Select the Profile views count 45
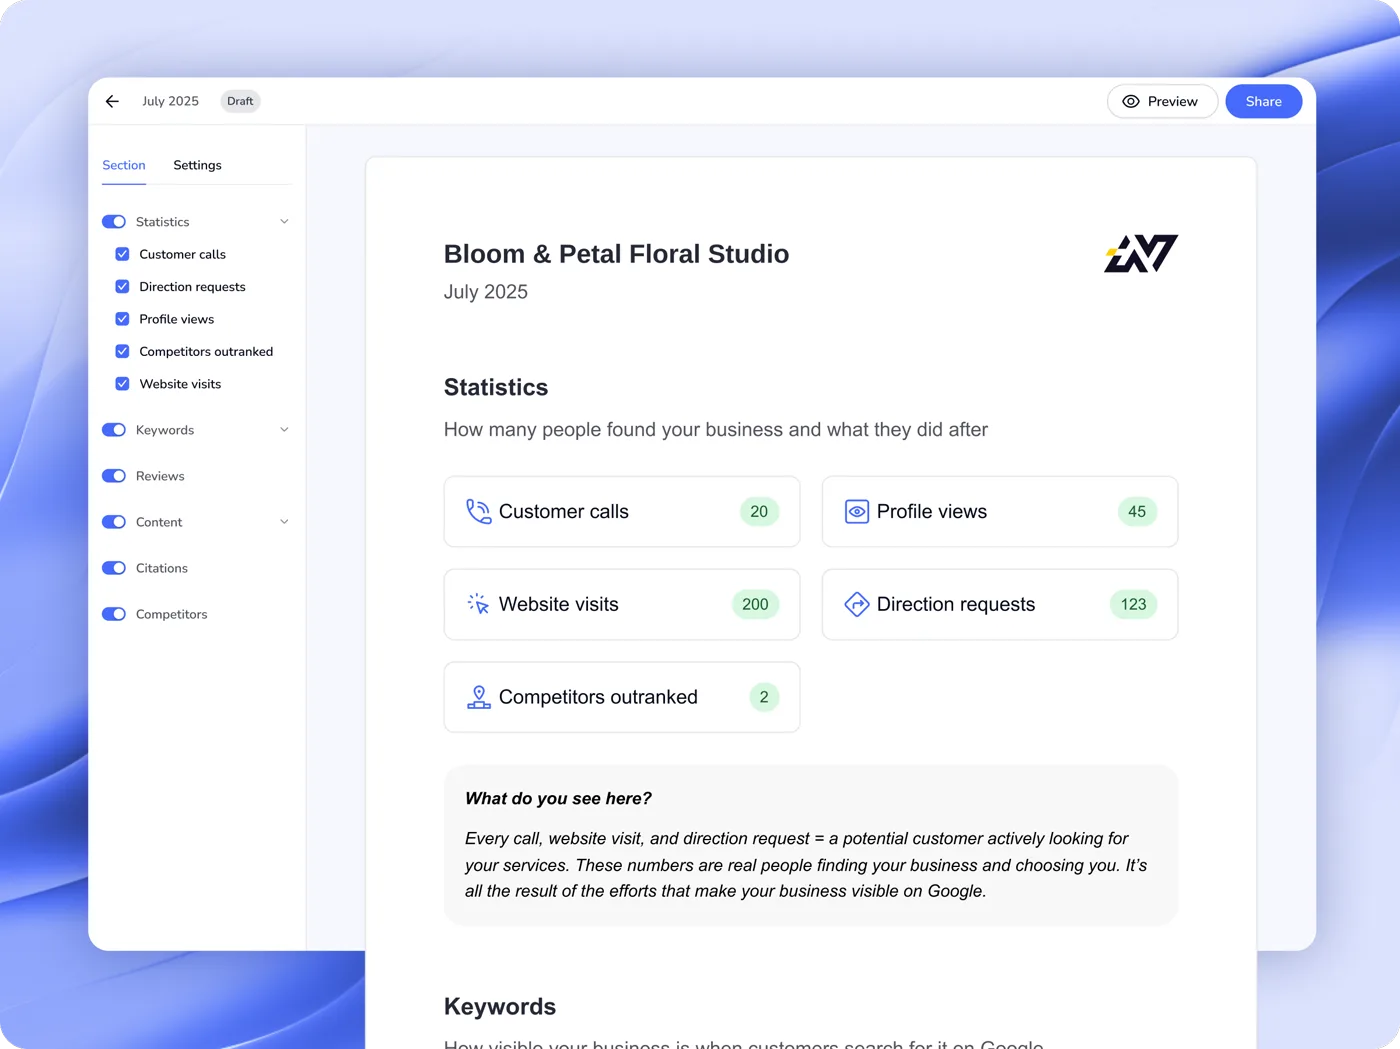This screenshot has width=1400, height=1049. pos(1137,511)
